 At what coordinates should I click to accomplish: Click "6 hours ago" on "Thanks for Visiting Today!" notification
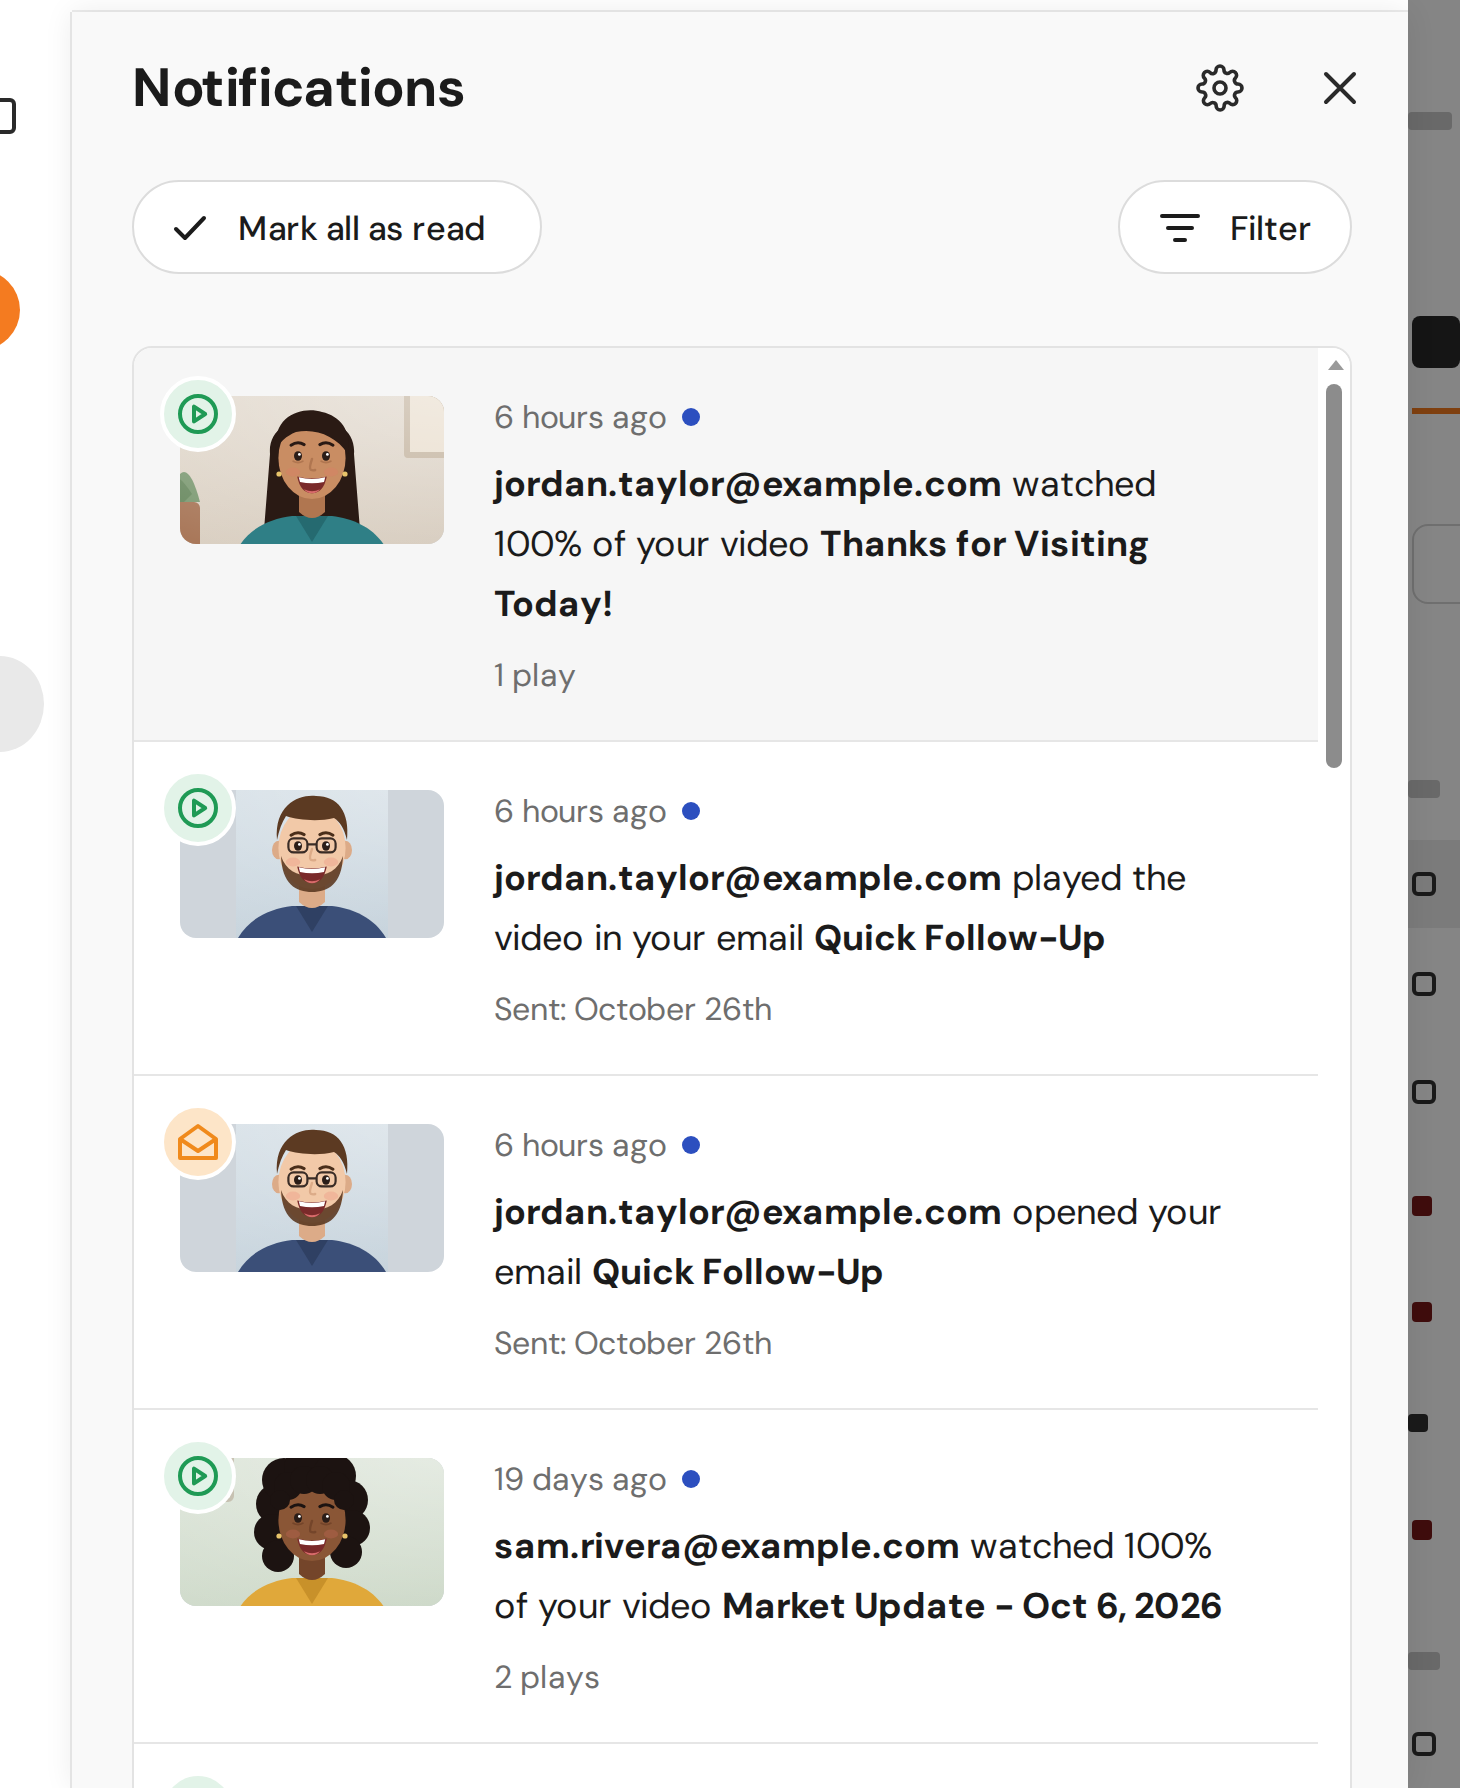[x=580, y=417]
